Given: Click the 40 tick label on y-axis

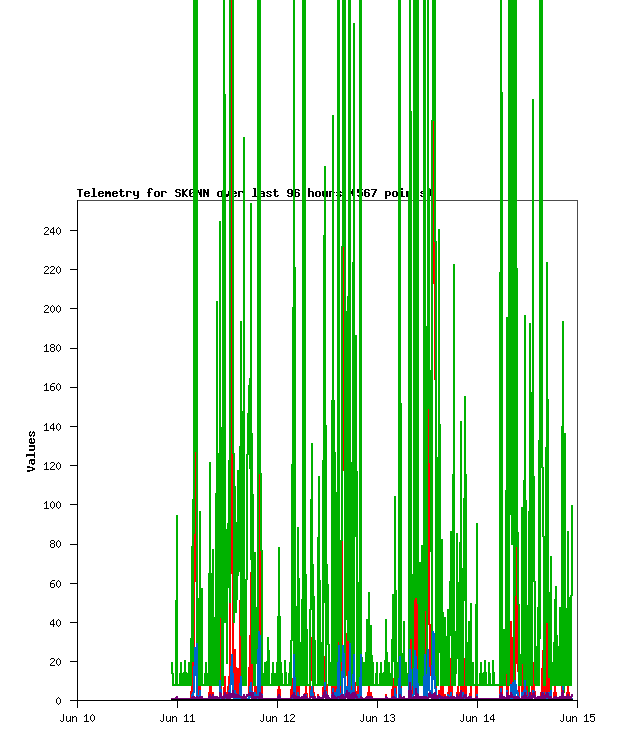Looking at the screenshot, I should point(55,622).
